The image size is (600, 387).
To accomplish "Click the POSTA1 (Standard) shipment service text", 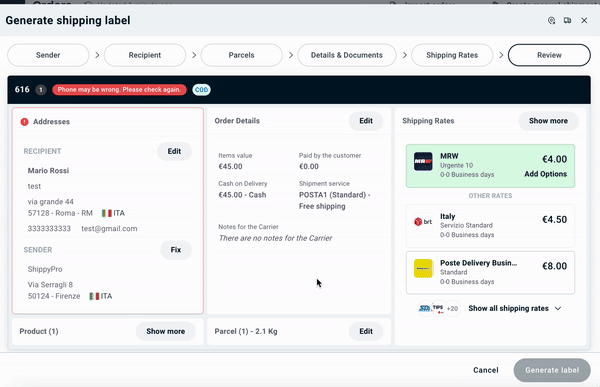I will coord(334,201).
